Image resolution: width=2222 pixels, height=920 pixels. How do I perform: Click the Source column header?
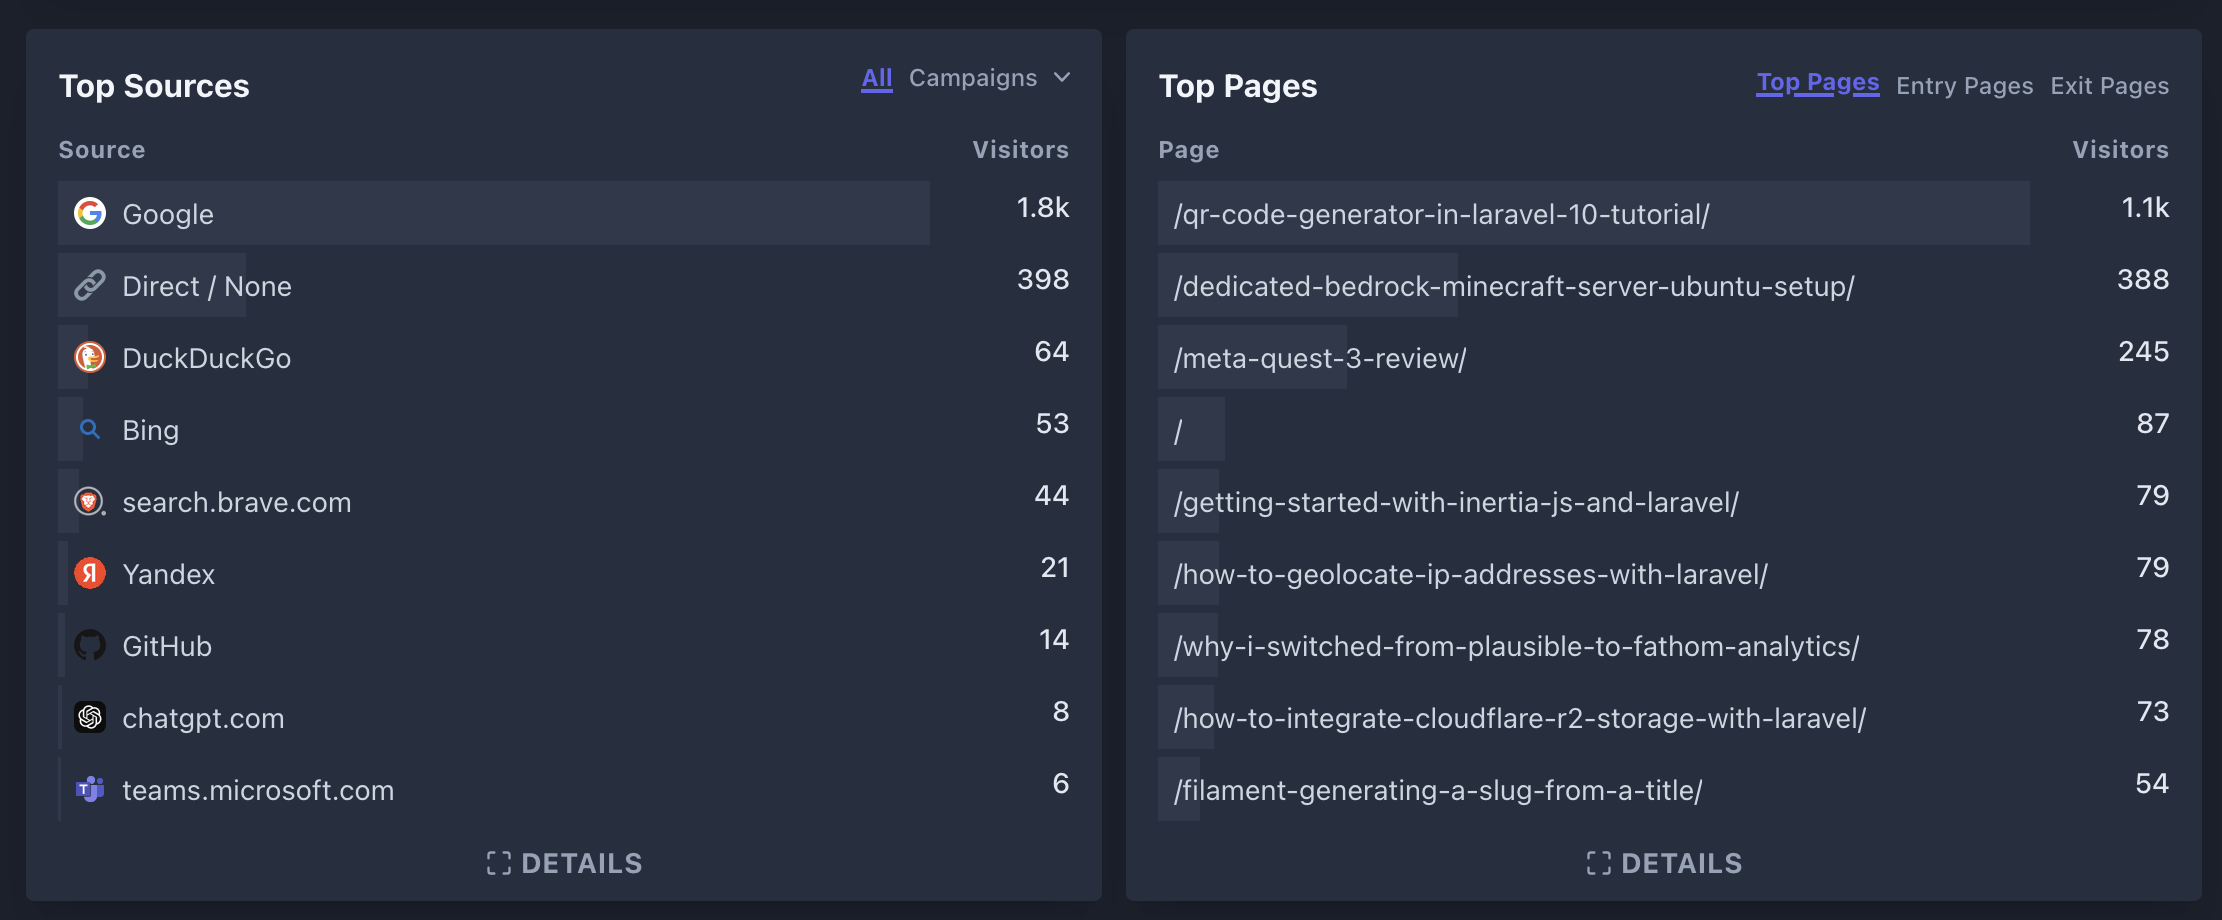[x=102, y=149]
